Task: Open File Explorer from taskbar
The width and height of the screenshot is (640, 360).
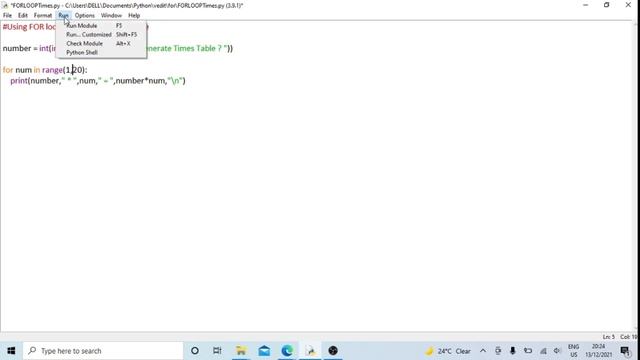Action: pyautogui.click(x=241, y=351)
